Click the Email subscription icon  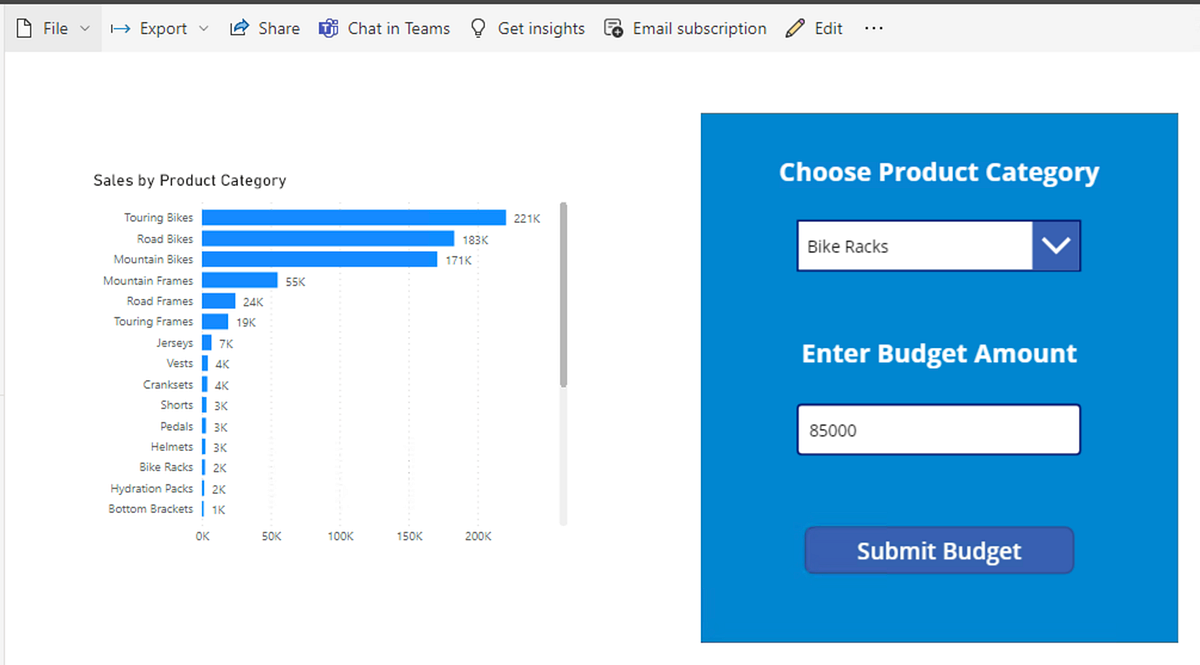coord(613,28)
